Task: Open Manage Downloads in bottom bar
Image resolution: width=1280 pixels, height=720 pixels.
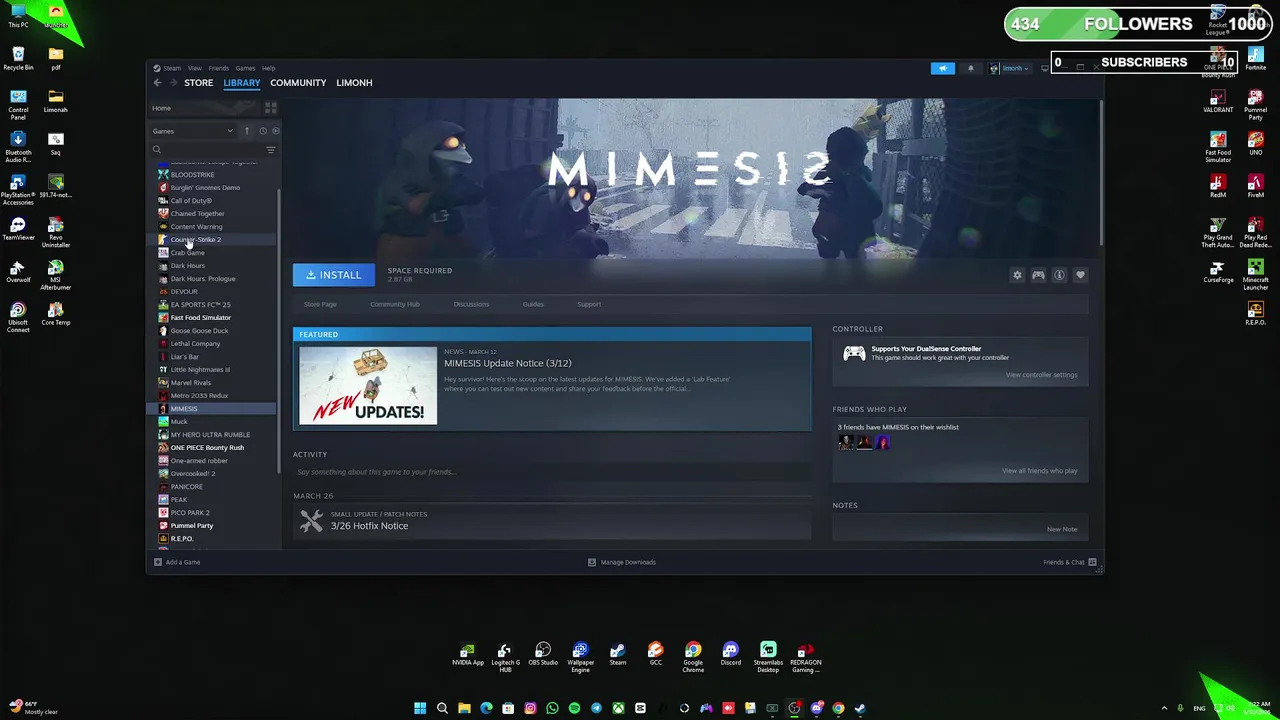Action: pyautogui.click(x=622, y=562)
